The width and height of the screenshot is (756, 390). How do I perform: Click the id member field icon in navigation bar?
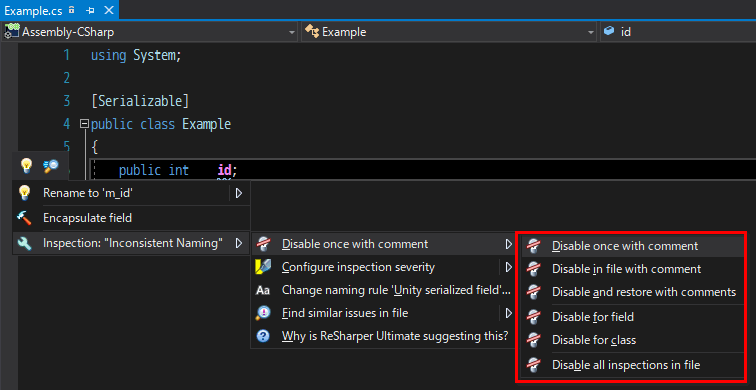point(609,31)
